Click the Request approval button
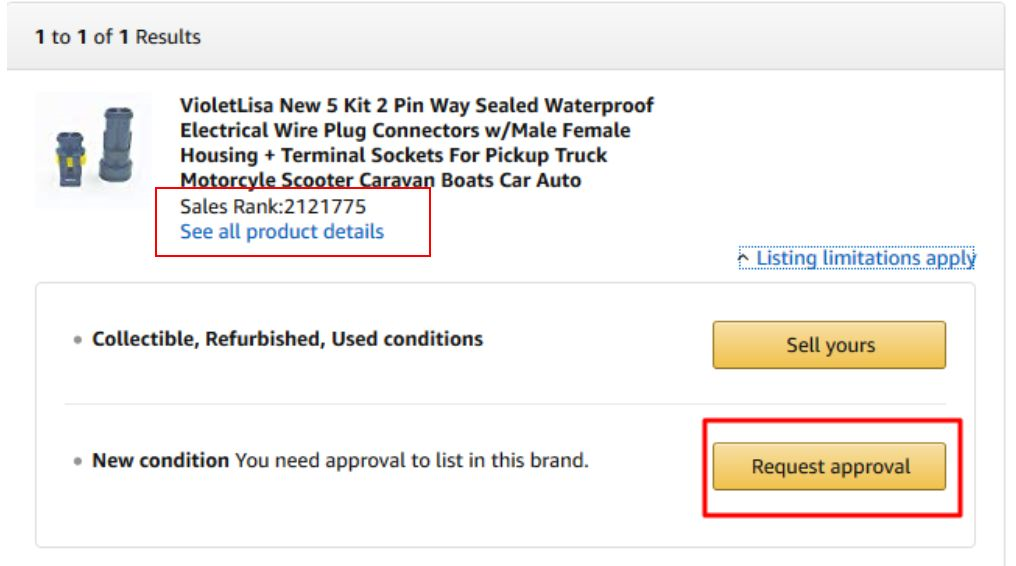1016x566 pixels. coord(829,467)
